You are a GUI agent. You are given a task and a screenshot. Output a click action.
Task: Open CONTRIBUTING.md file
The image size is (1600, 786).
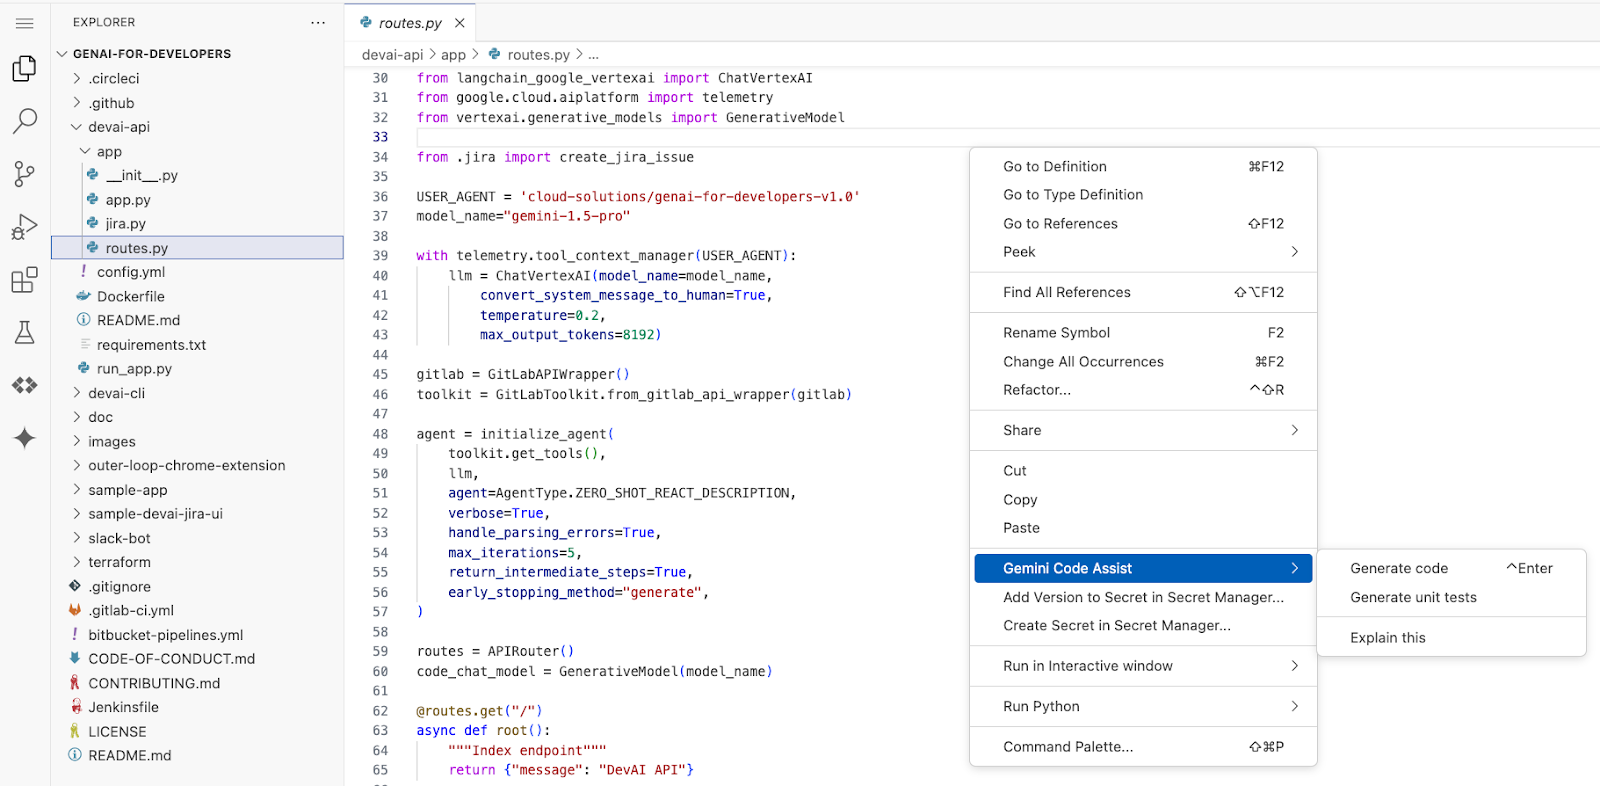click(x=197, y=683)
